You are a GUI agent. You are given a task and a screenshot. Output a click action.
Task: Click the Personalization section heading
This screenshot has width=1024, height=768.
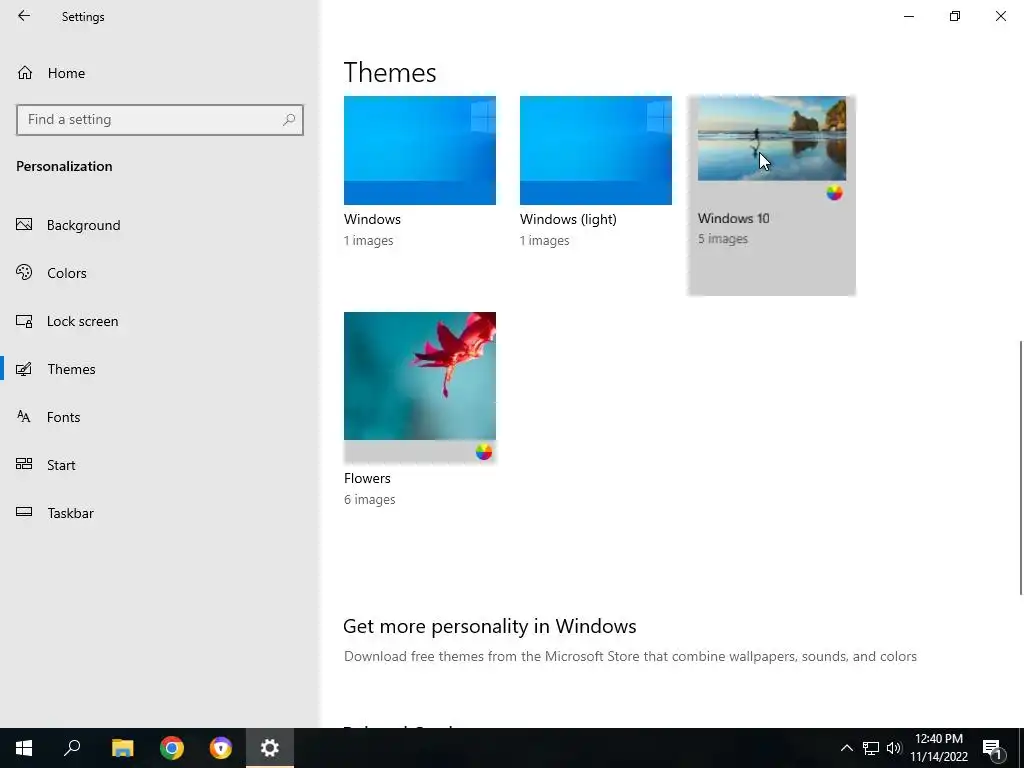[64, 167]
